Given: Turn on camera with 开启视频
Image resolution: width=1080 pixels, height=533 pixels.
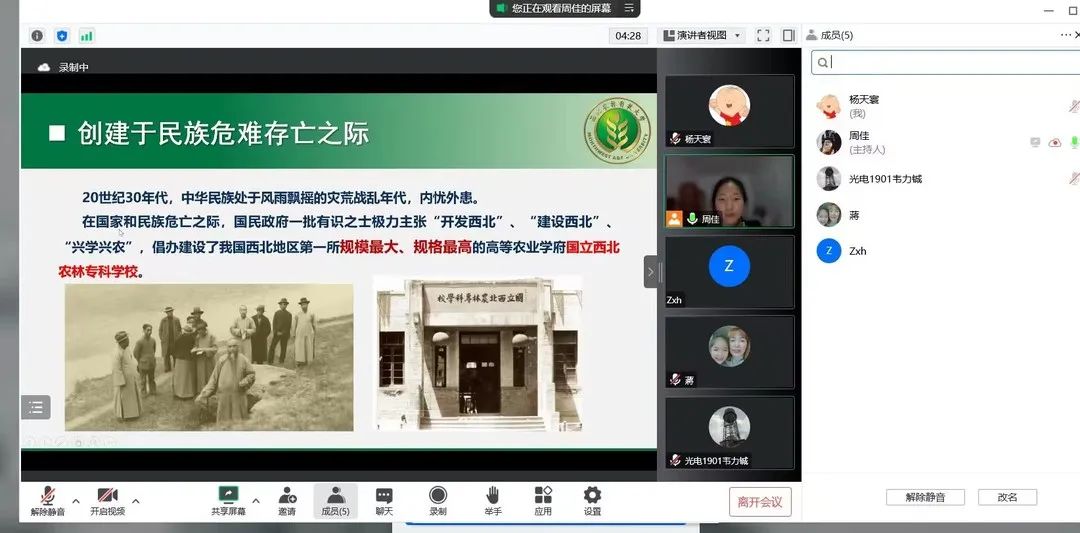Looking at the screenshot, I should point(107,496).
